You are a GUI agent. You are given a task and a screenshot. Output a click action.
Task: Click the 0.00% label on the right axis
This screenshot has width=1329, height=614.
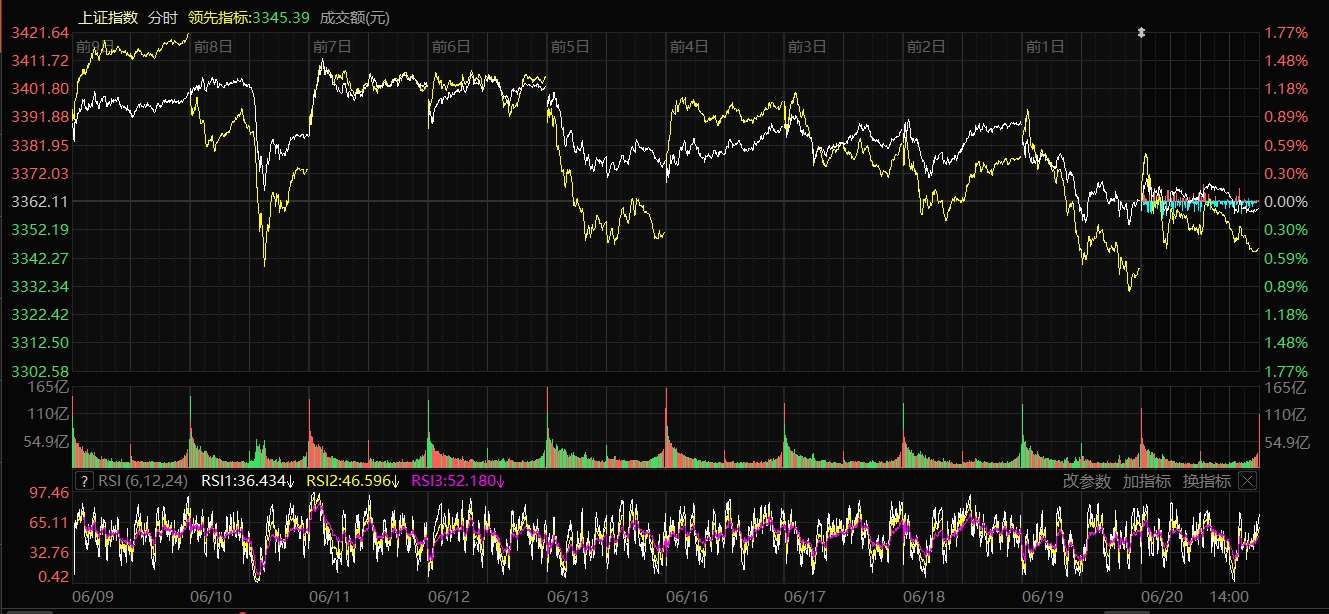pyautogui.click(x=1288, y=201)
